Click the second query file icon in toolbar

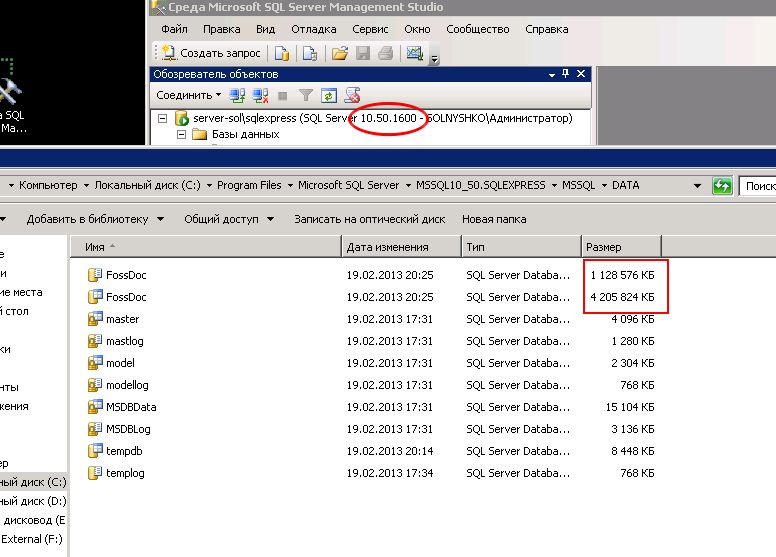(x=310, y=53)
